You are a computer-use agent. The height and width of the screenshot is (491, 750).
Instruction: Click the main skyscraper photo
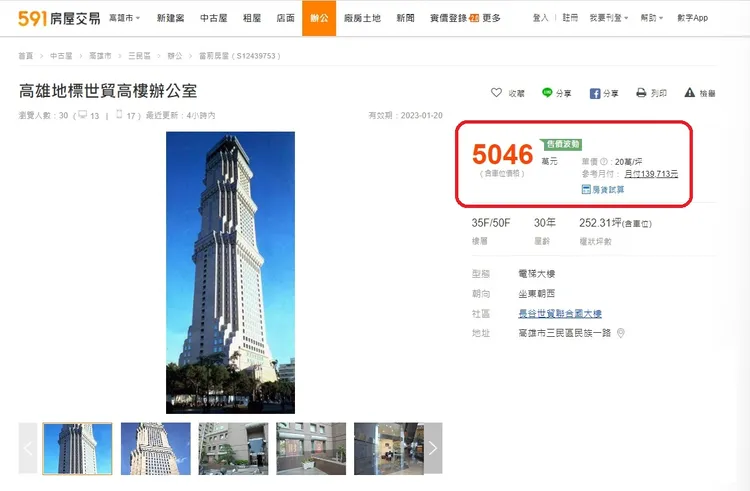click(231, 273)
